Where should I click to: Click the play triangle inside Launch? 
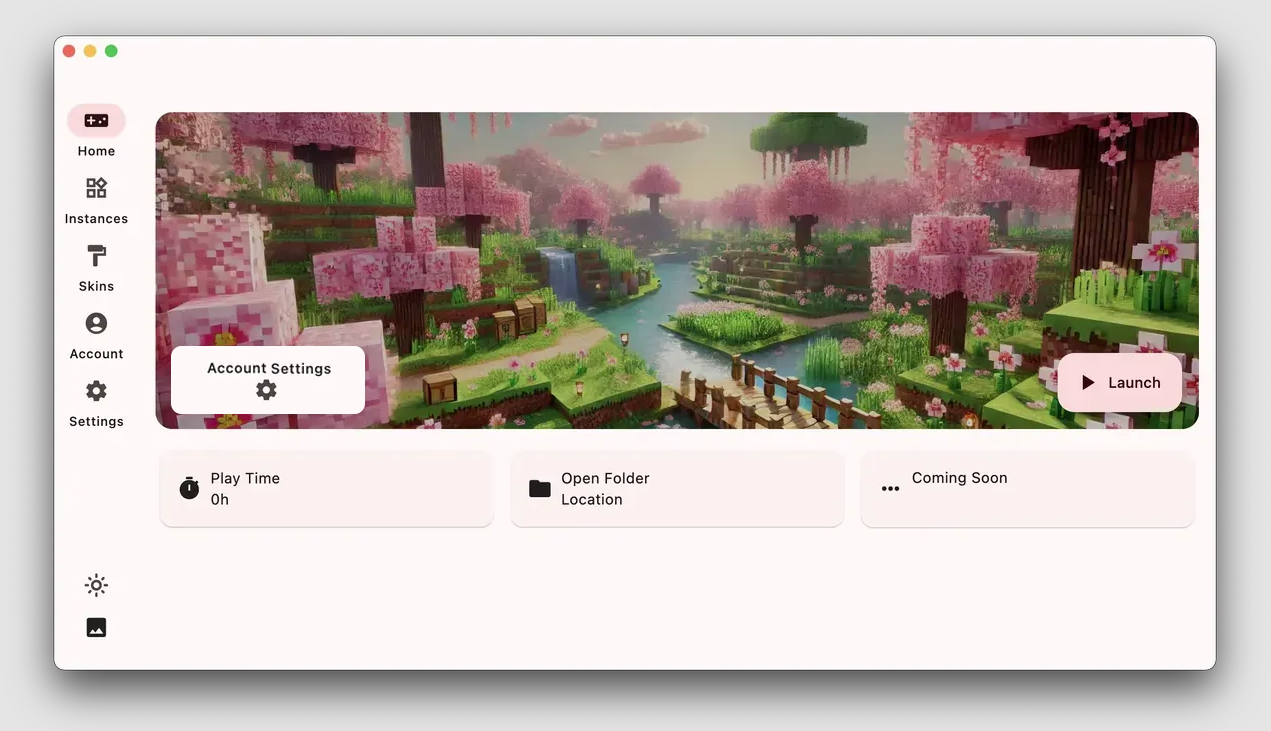click(x=1088, y=383)
